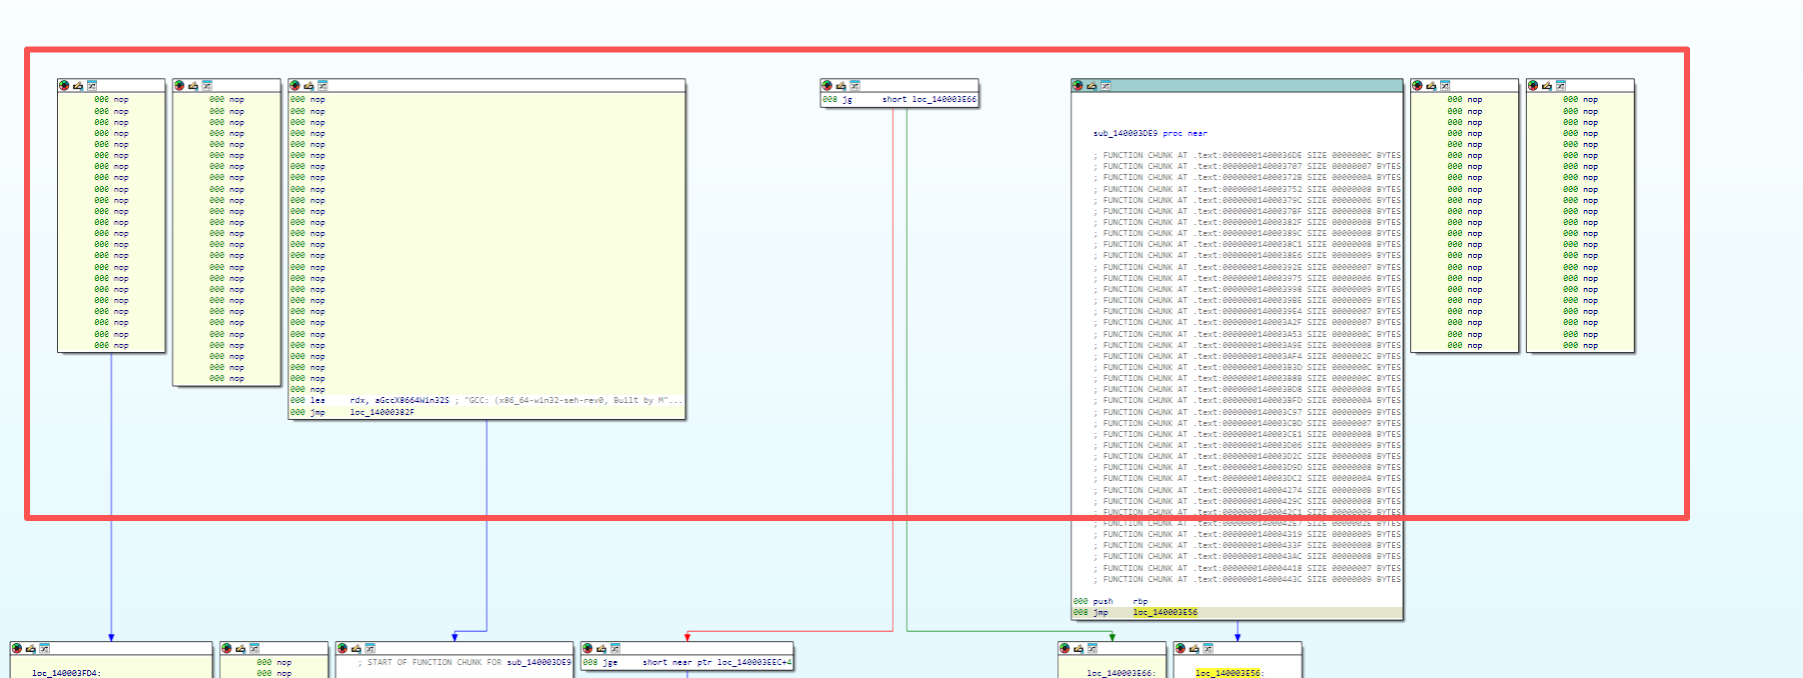Set color of nop node adjacent to lea rdx node
This screenshot has width=1803, height=678.
(179, 86)
